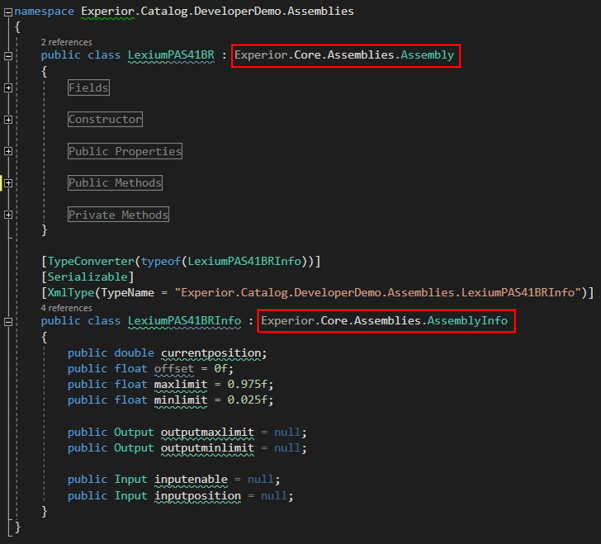Screen dimensions: 601x544
Task: Click the Input type of inputenable
Action: point(131,480)
